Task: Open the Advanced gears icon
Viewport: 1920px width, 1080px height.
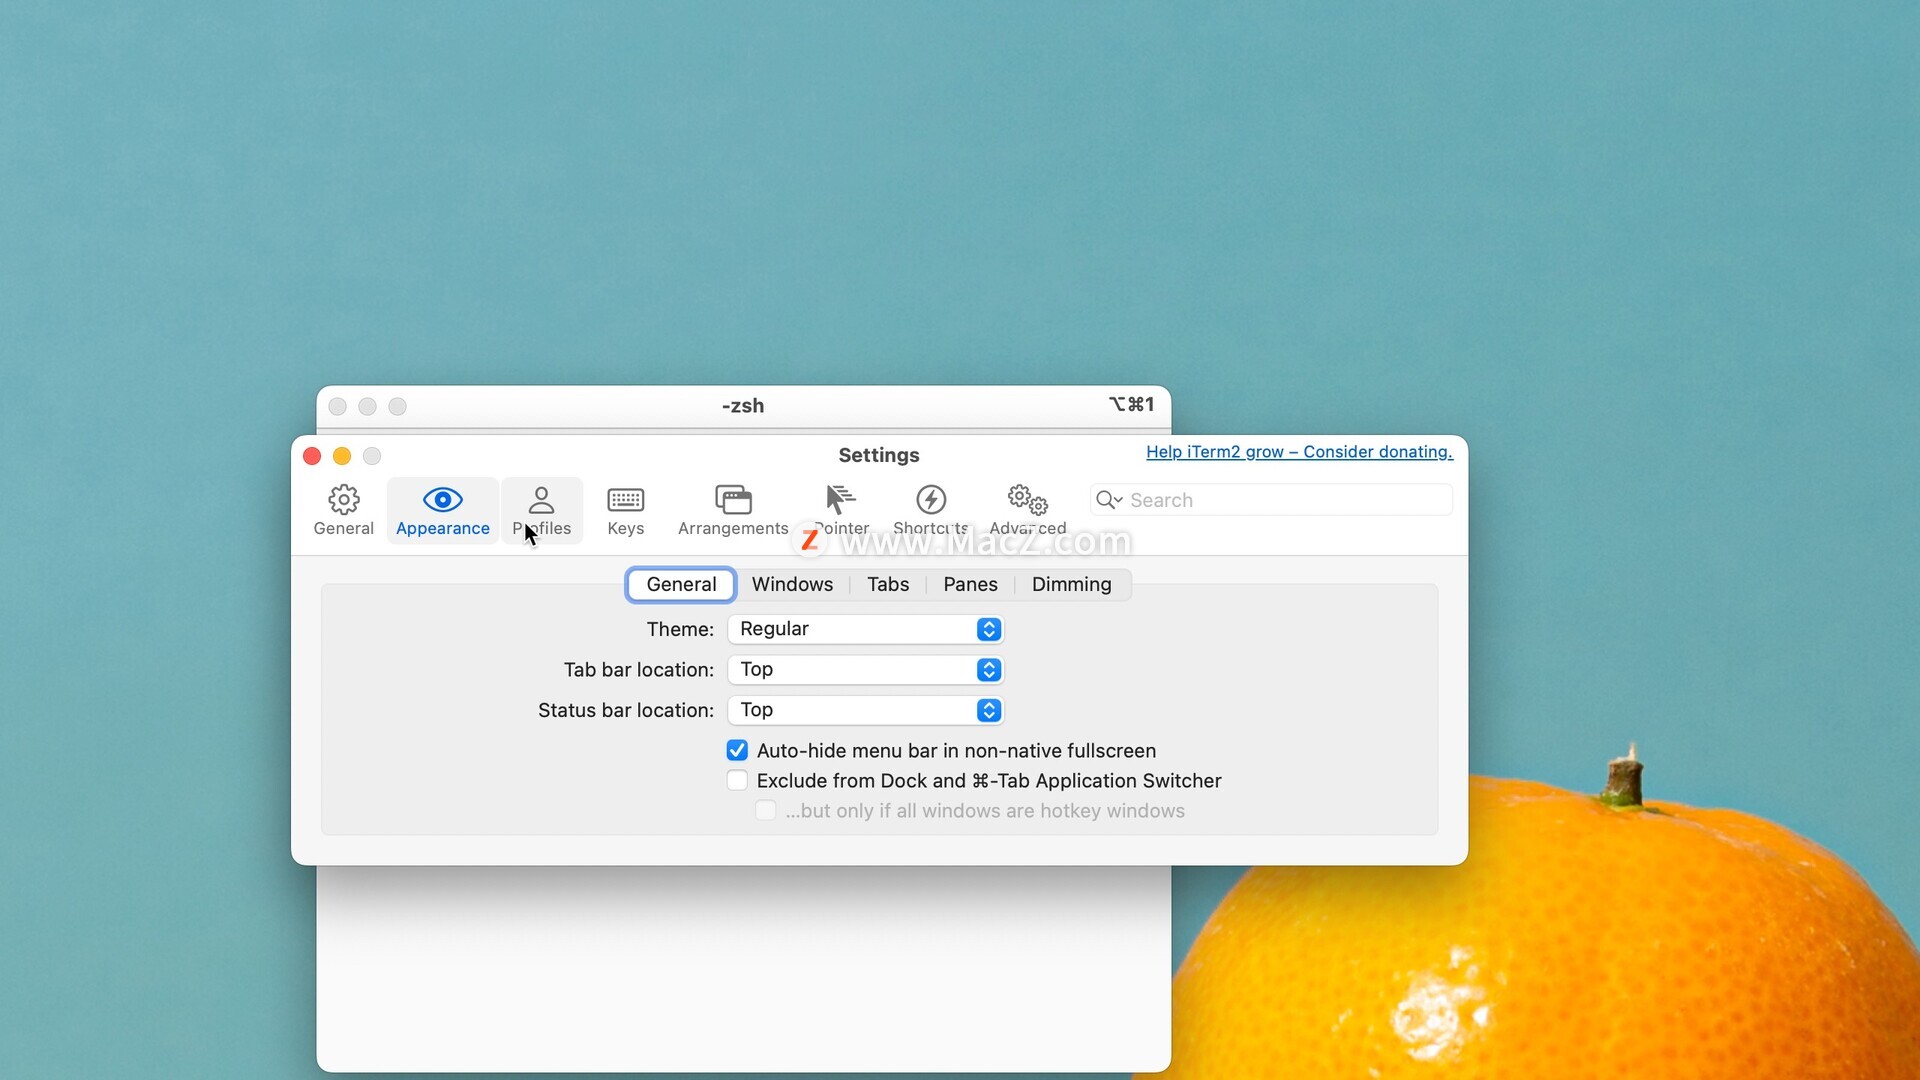Action: (1027, 500)
